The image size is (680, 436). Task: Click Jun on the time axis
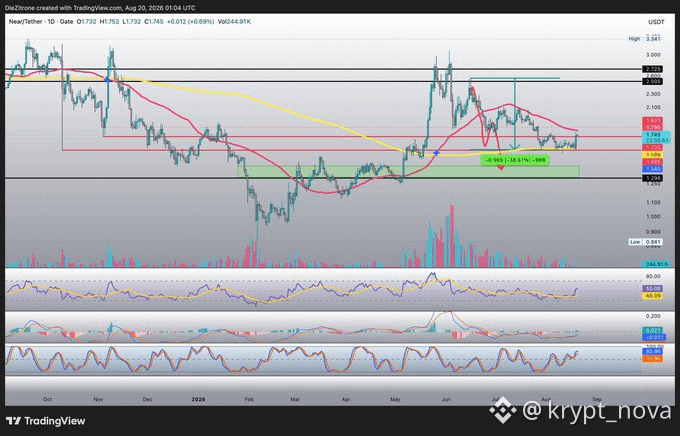pyautogui.click(x=446, y=399)
